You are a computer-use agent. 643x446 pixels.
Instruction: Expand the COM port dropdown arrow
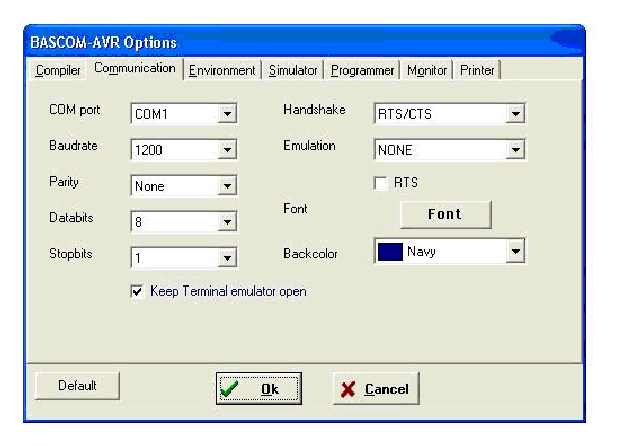click(x=227, y=114)
